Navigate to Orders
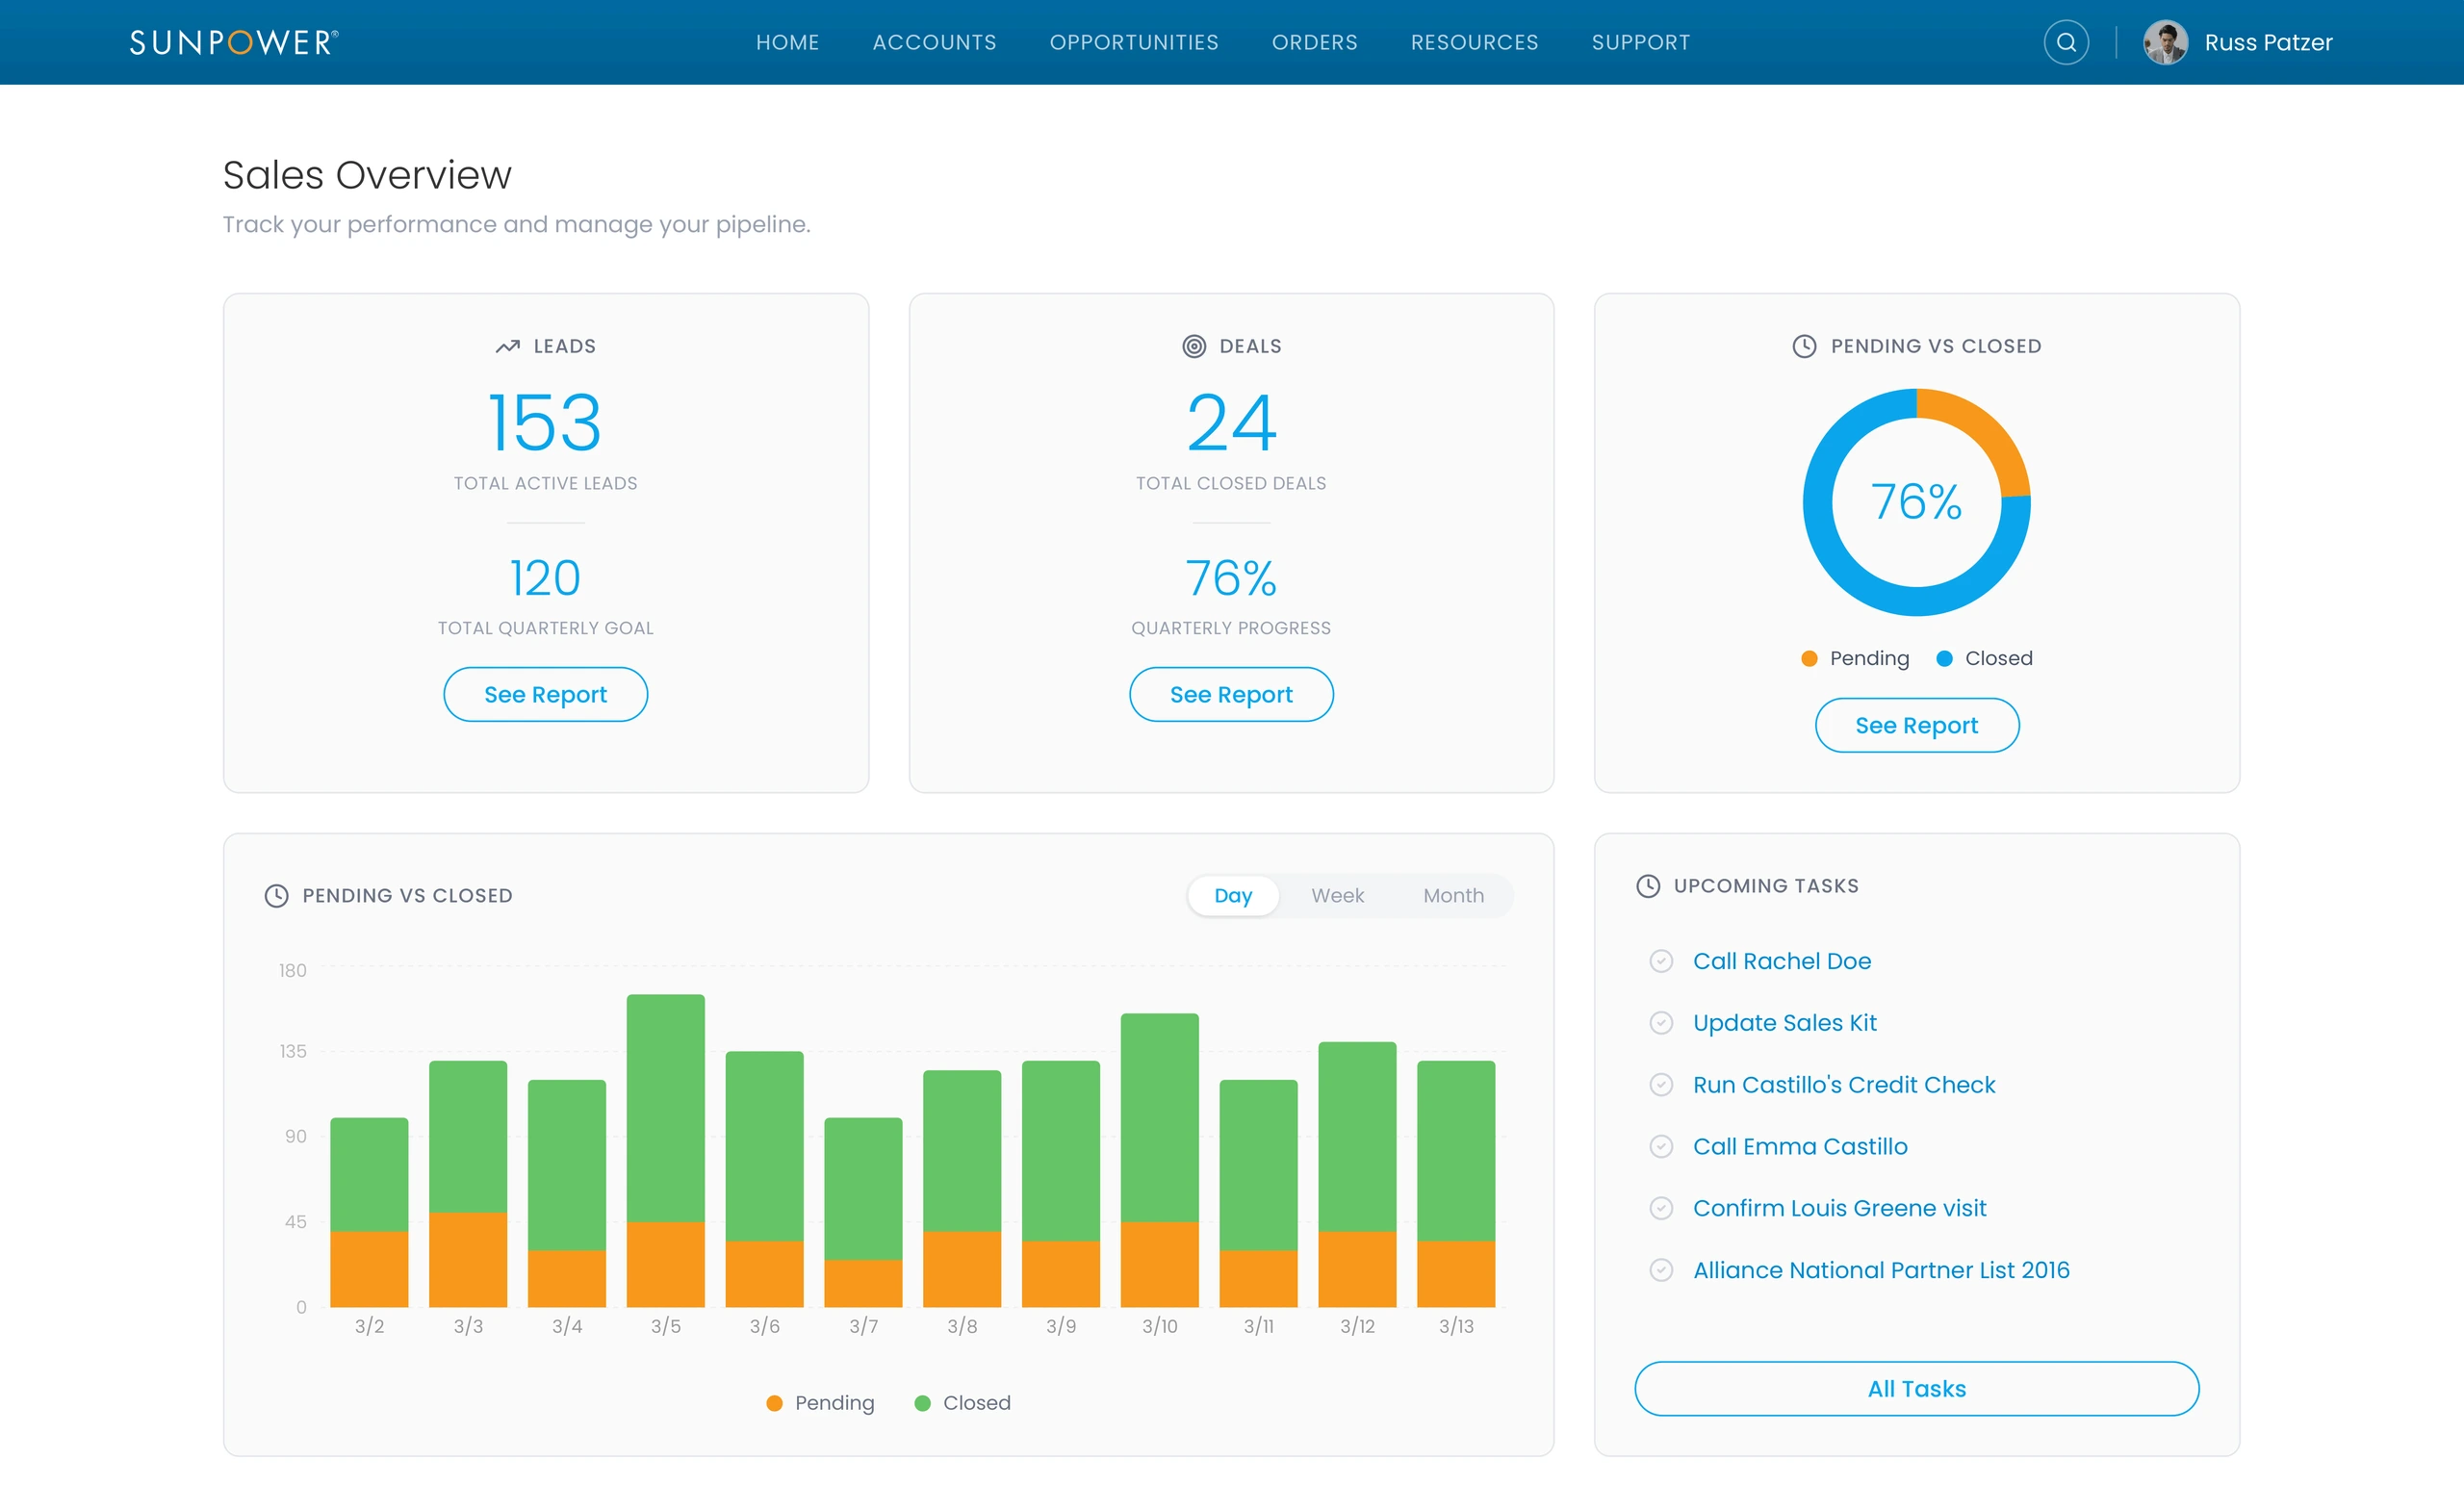The height and width of the screenshot is (1485, 2464). [x=1314, y=42]
